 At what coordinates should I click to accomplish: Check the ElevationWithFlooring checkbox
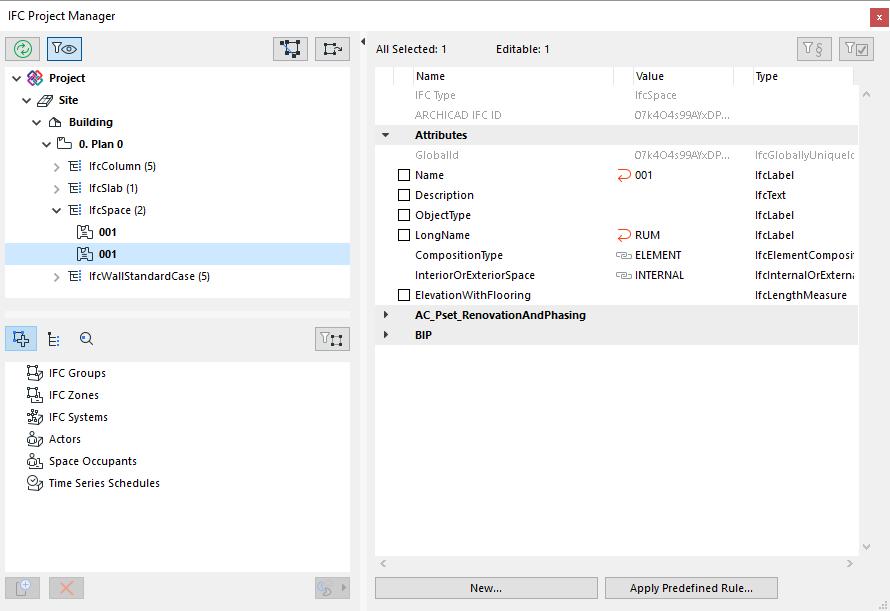point(404,295)
